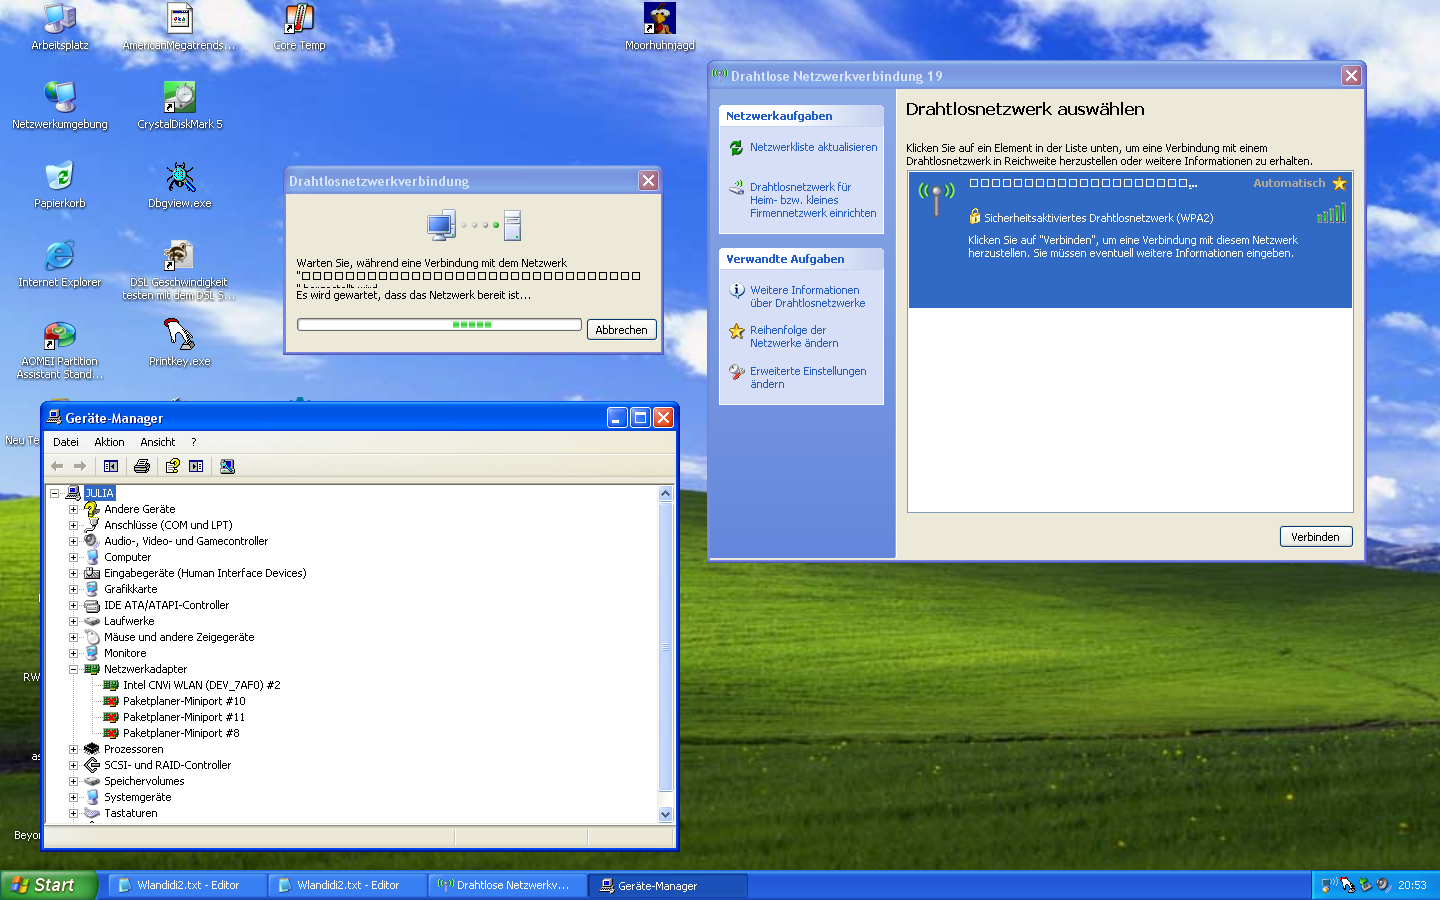The width and height of the screenshot is (1440, 900).
Task: Select the Monitore tree label
Action: tap(125, 653)
